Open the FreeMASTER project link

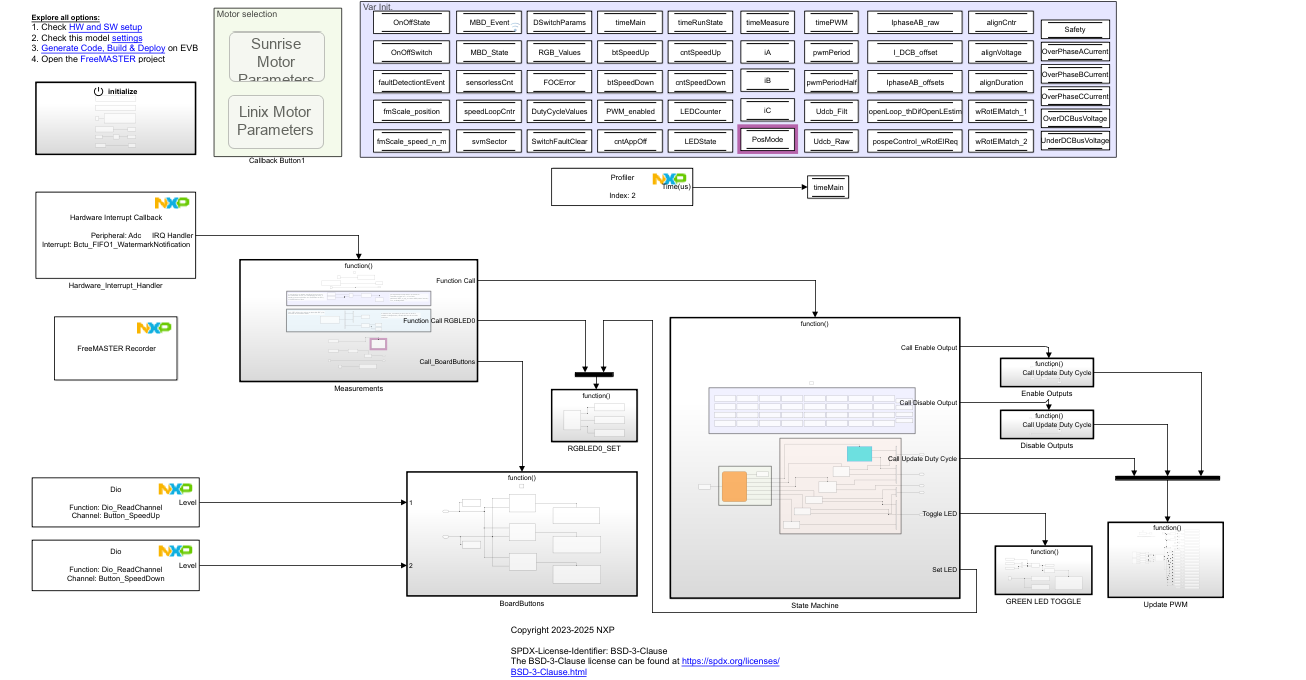pos(107,59)
